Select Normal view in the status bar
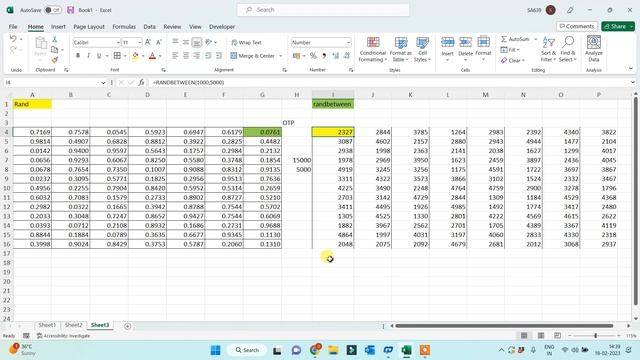Image resolution: width=640 pixels, height=360 pixels. 524,336
